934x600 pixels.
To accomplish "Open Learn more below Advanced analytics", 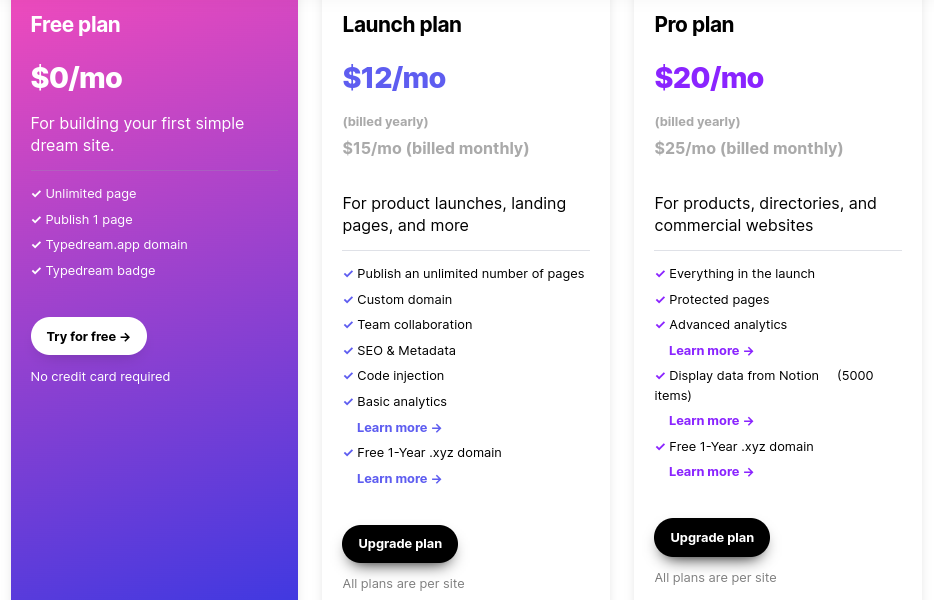I will pos(711,350).
